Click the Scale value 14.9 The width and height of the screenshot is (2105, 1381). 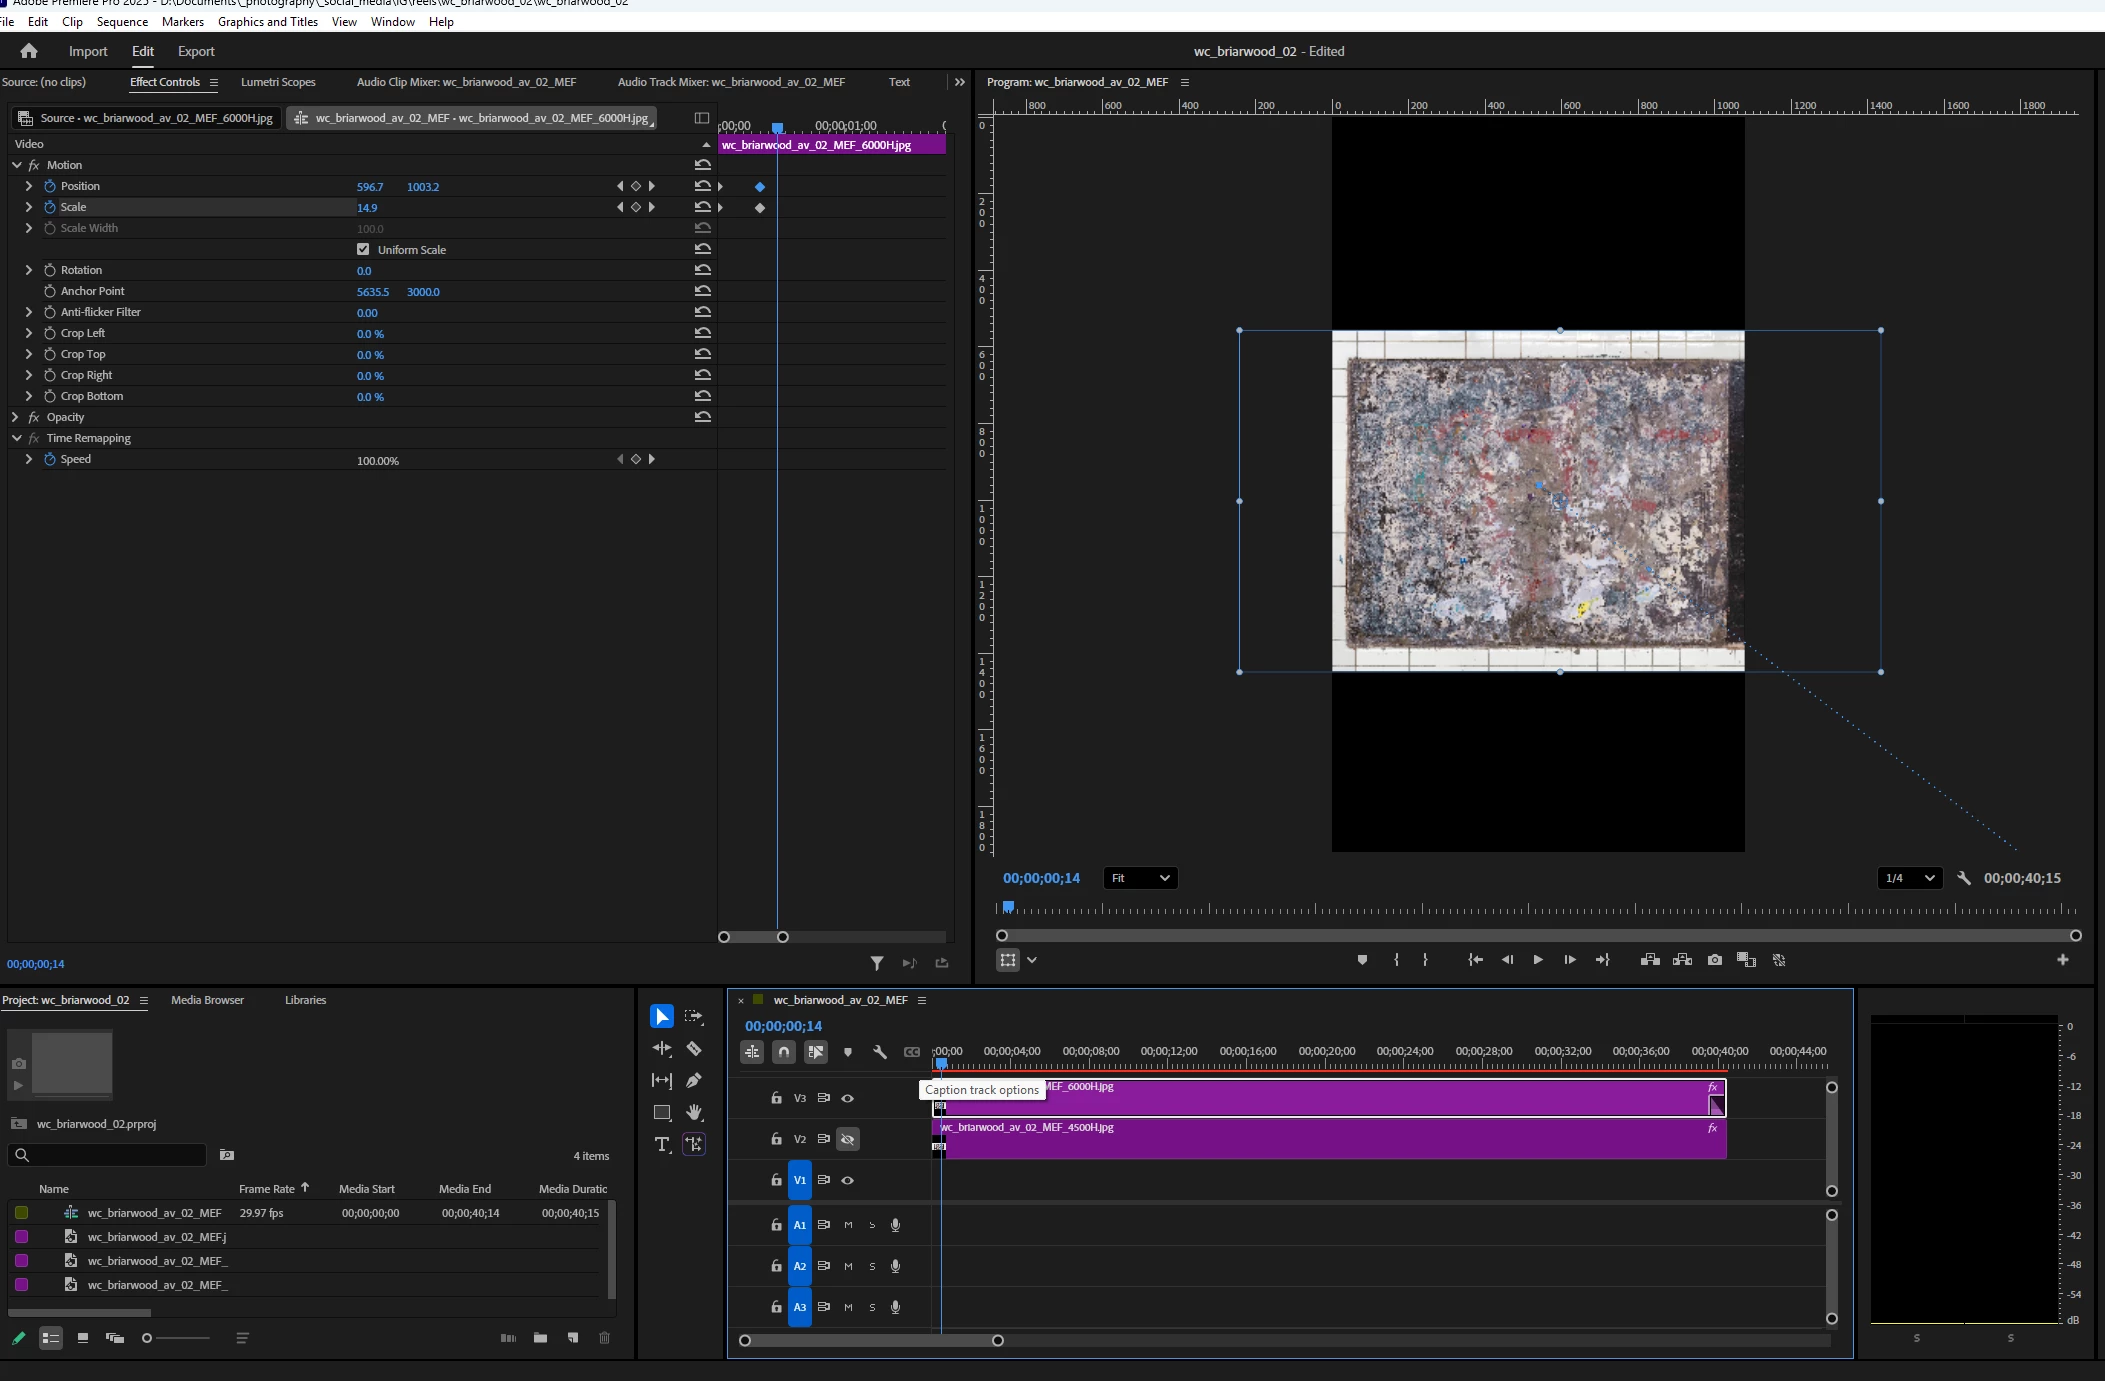point(367,208)
